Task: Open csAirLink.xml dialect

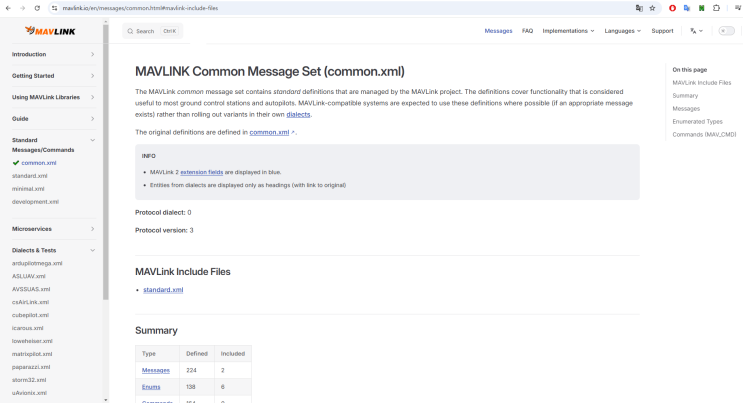Action: [x=30, y=302]
